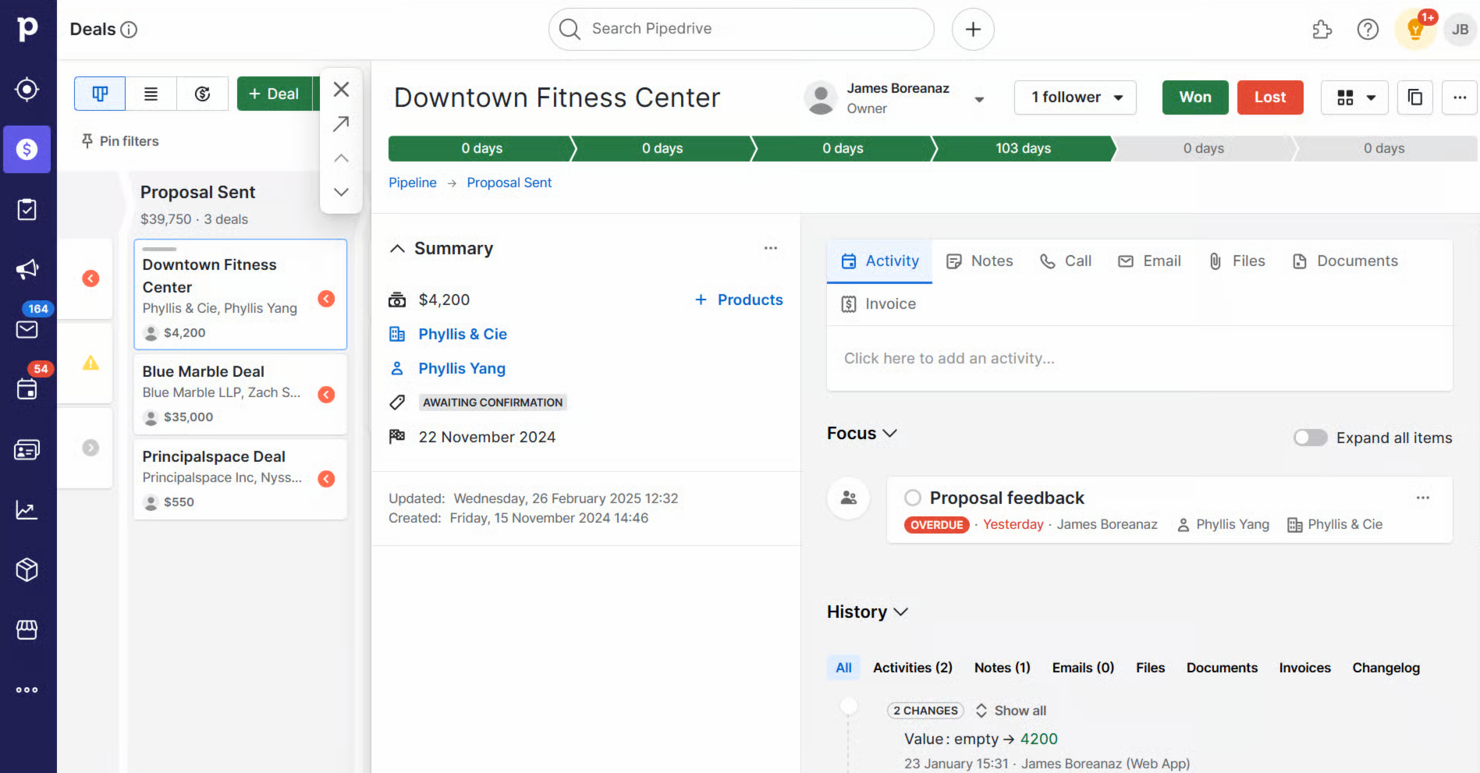
Task: Click Pin filters
Action: pos(120,141)
